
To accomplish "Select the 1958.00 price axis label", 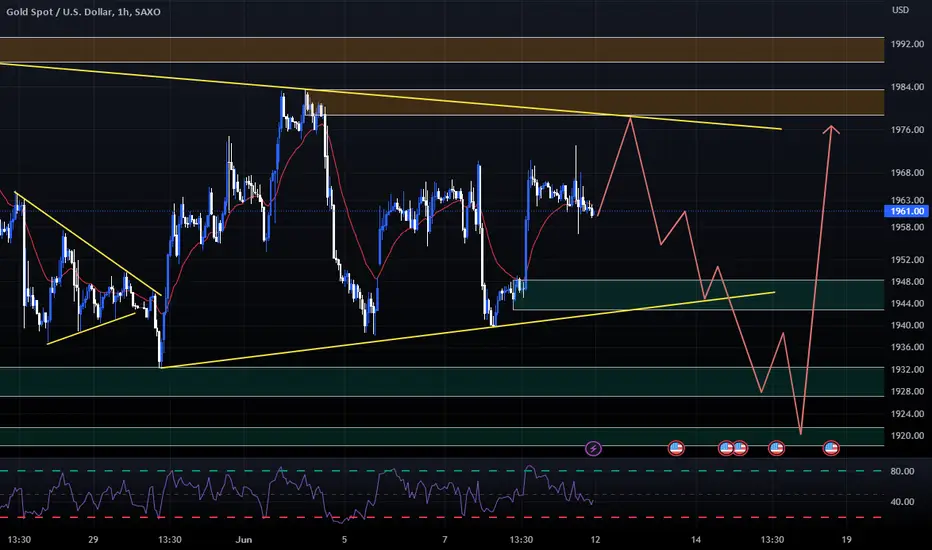I will click(907, 227).
